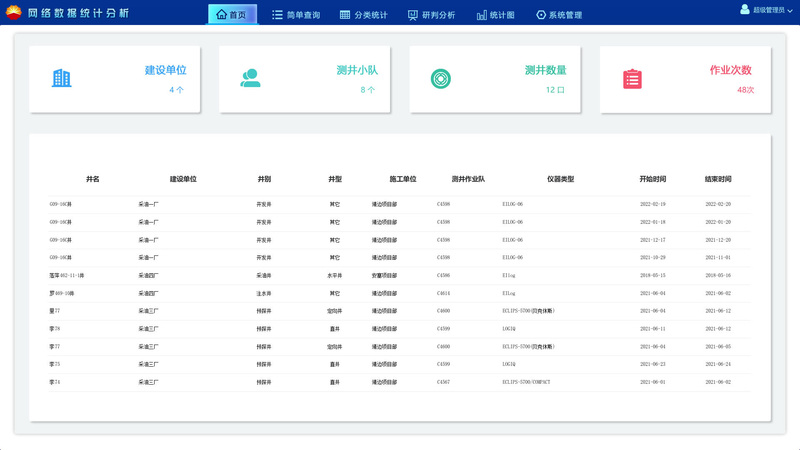Click the 井名 column header
This screenshot has width=800, height=450.
[93, 179]
